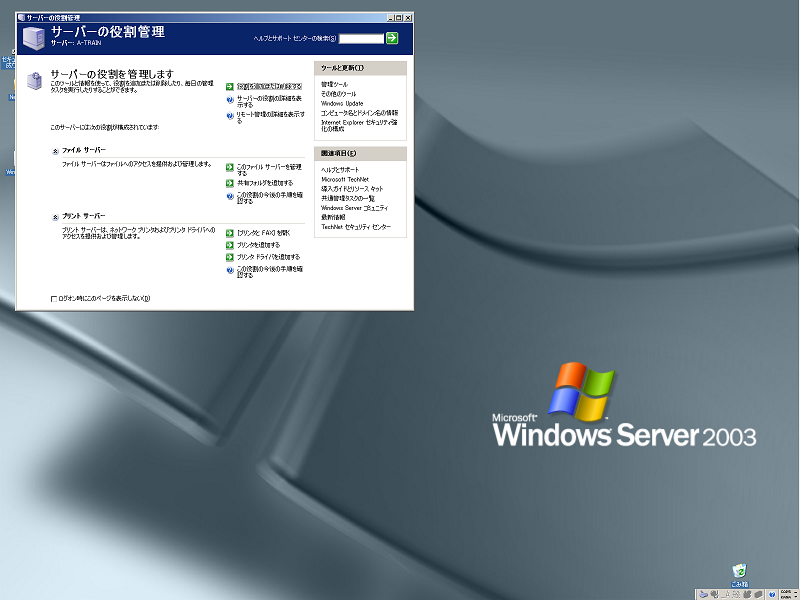
Task: Open その他のツール in the tools panel
Action: coord(339,94)
